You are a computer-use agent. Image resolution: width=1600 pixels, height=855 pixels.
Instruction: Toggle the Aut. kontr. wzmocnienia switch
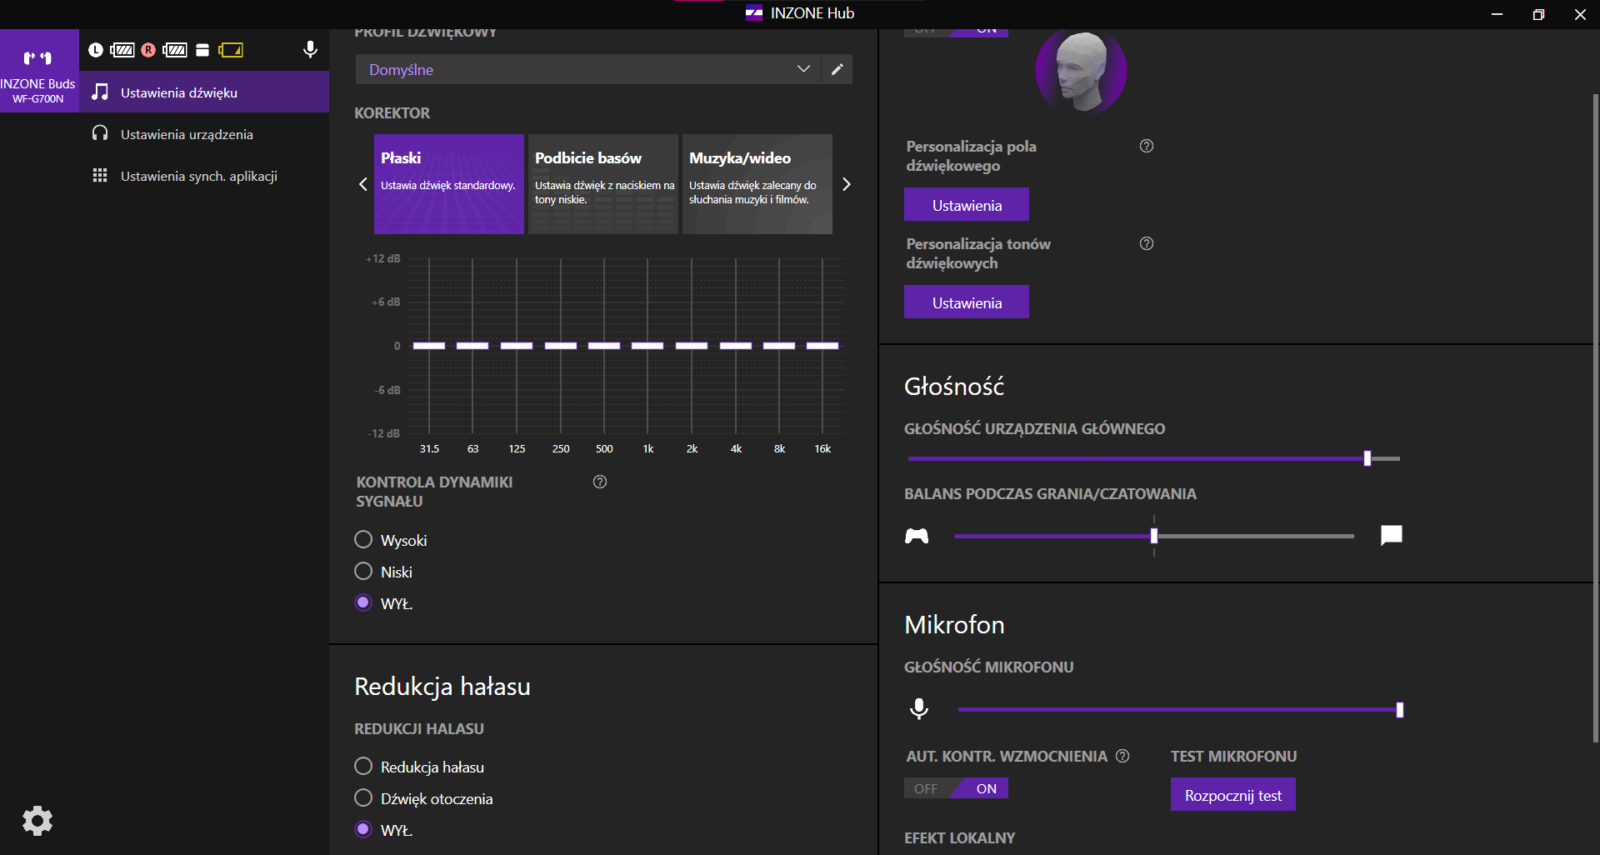(x=956, y=789)
